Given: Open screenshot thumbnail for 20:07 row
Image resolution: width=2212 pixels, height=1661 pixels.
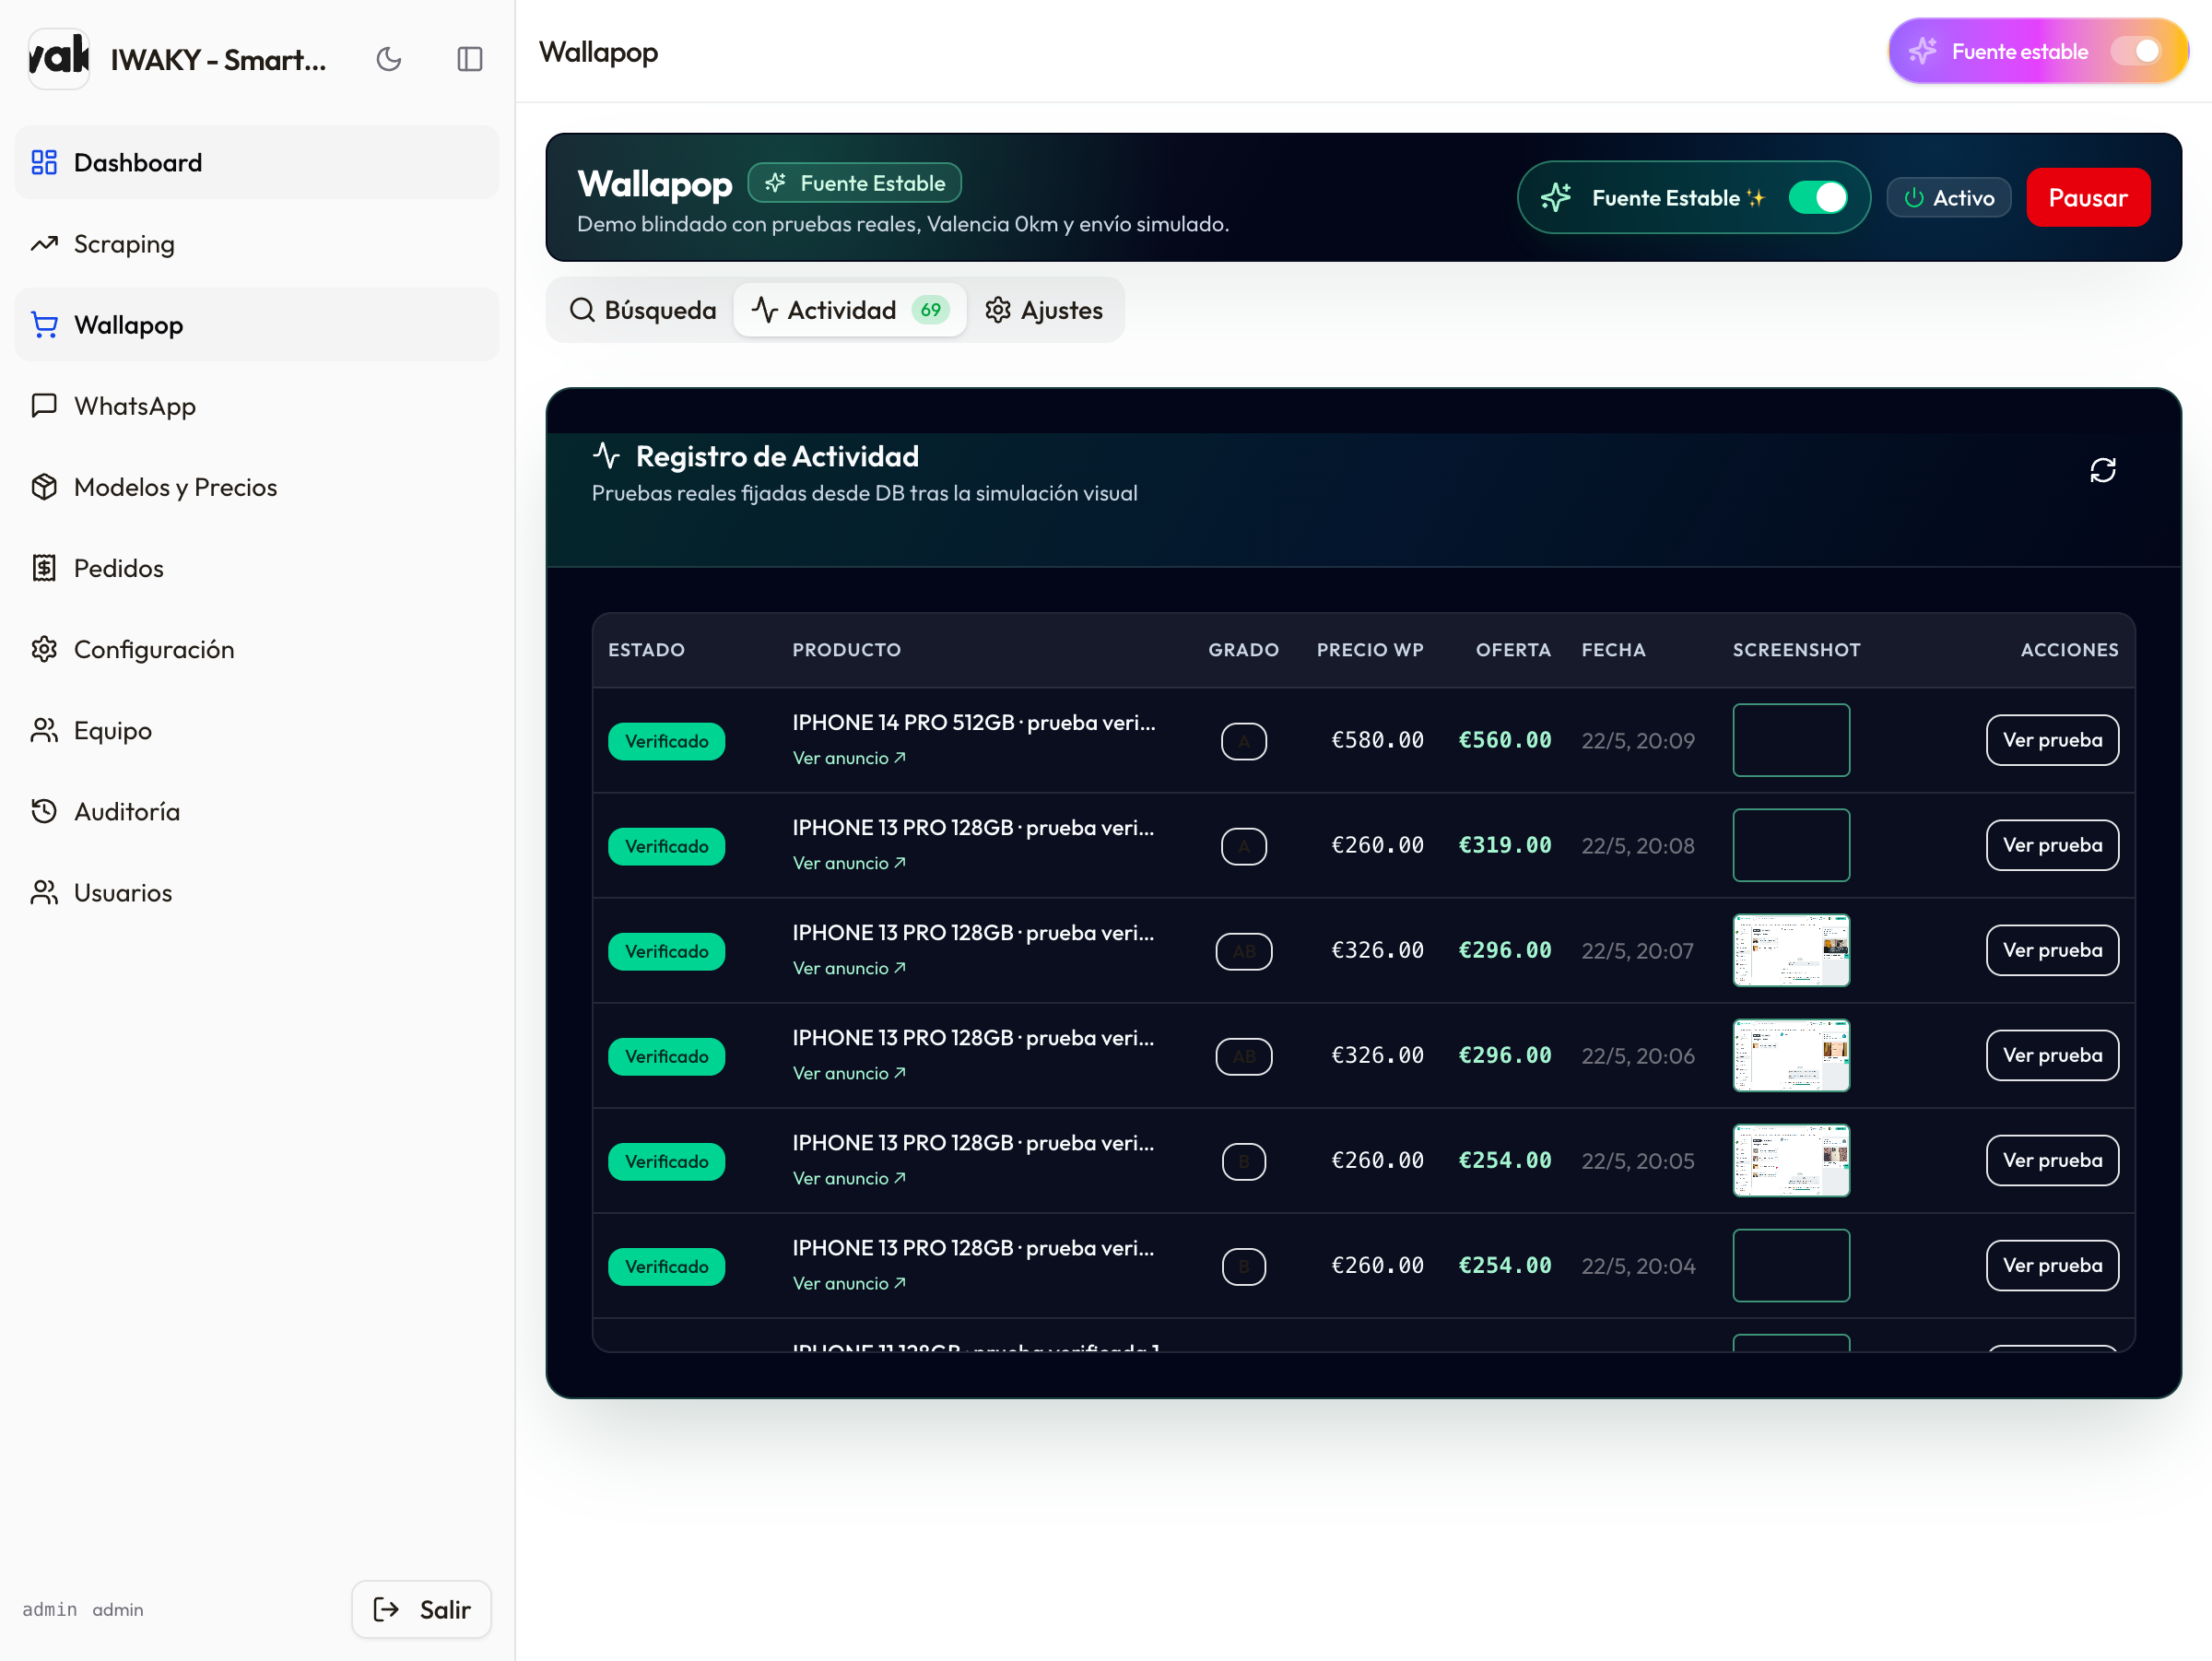Looking at the screenshot, I should (x=1791, y=950).
